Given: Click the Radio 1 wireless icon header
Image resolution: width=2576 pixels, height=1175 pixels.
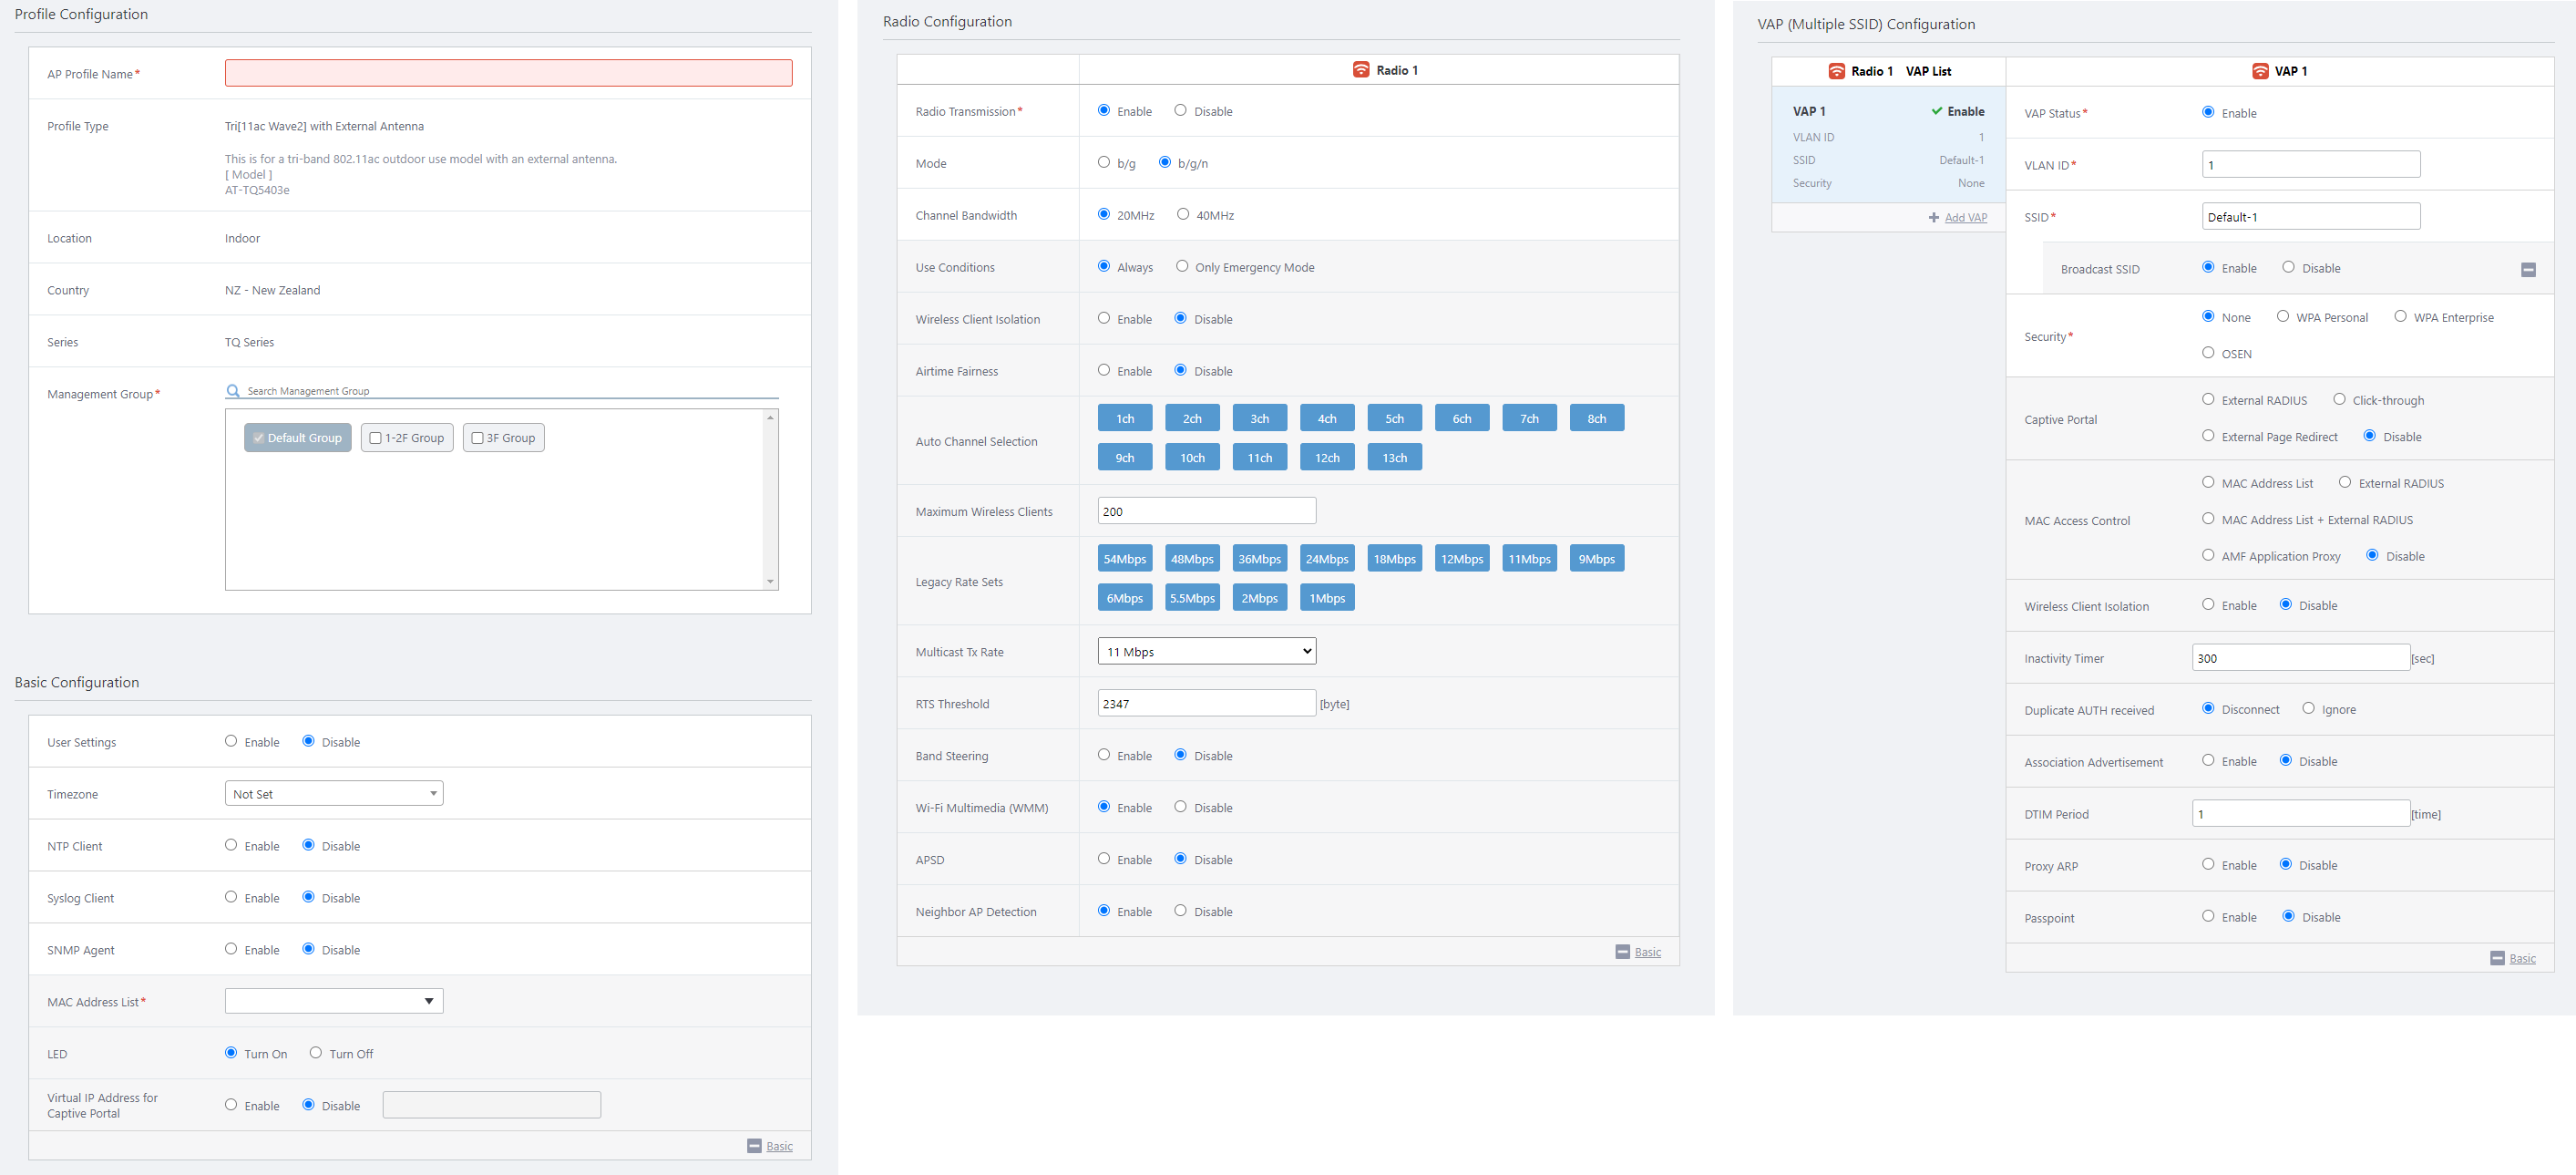Looking at the screenshot, I should click(1360, 70).
